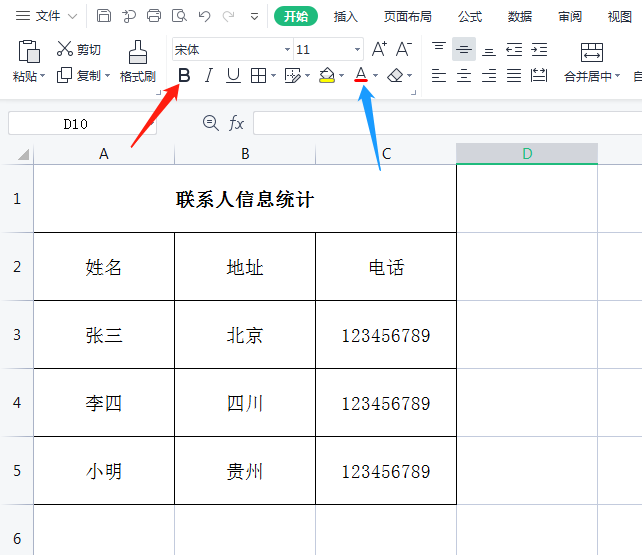This screenshot has width=642, height=555.
Task: Expand the Merge Center (合并居中) dropdown arrow
Action: pyautogui.click(x=617, y=76)
